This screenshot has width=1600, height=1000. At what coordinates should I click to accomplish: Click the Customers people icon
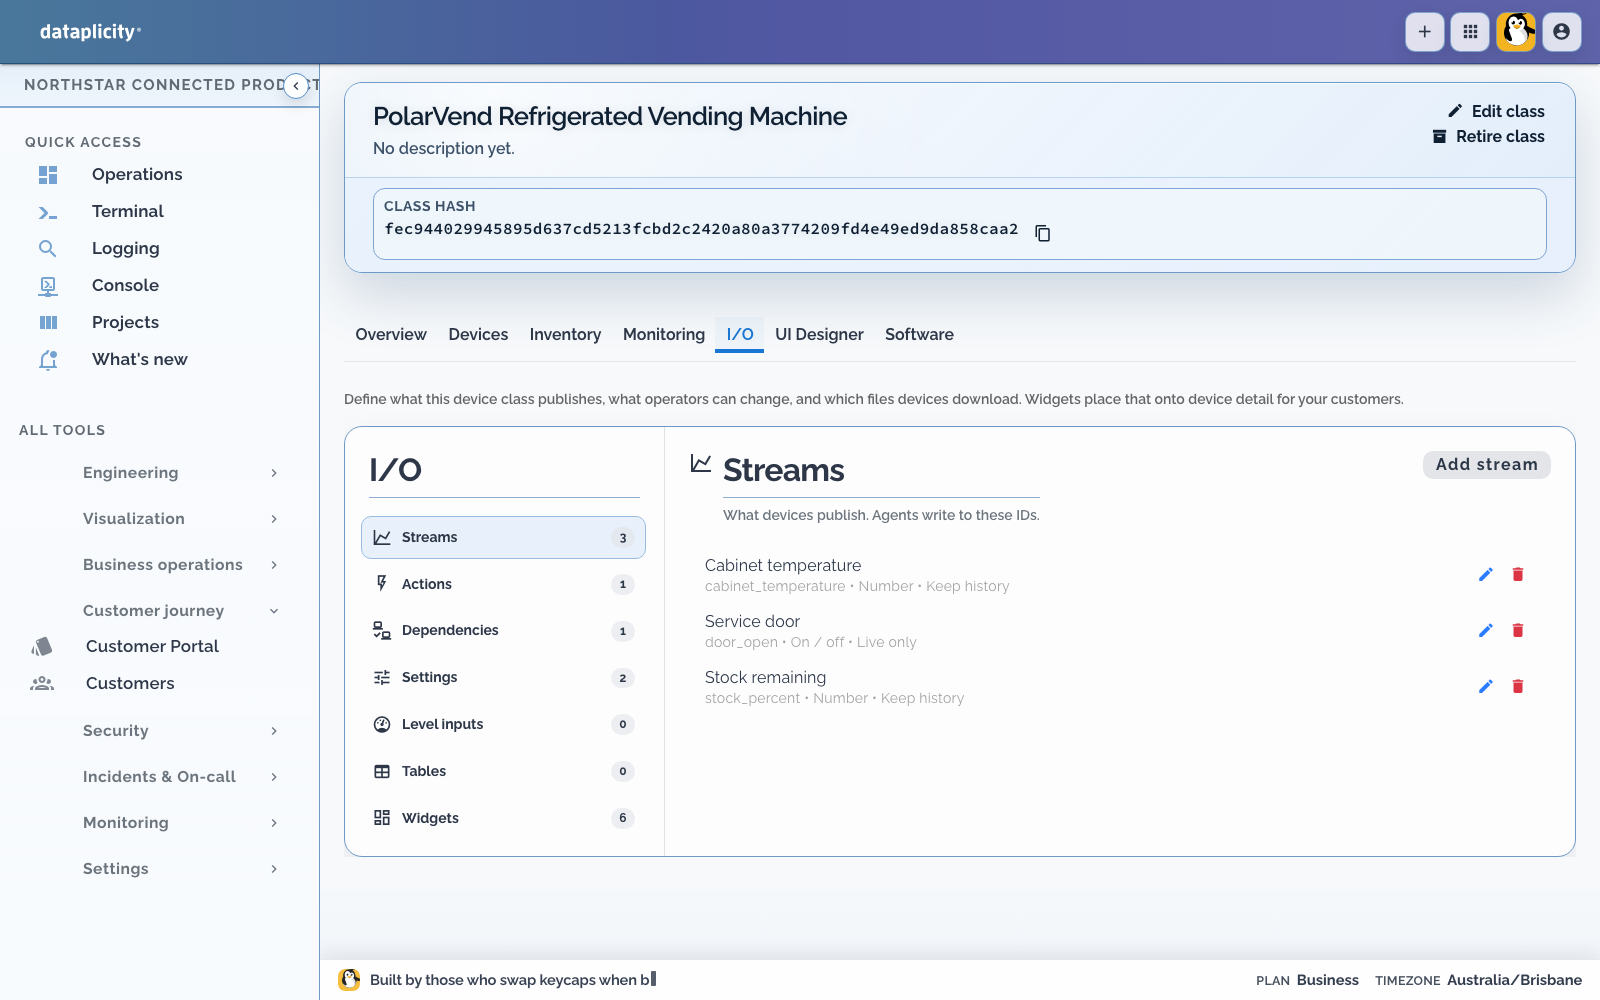pyautogui.click(x=42, y=684)
